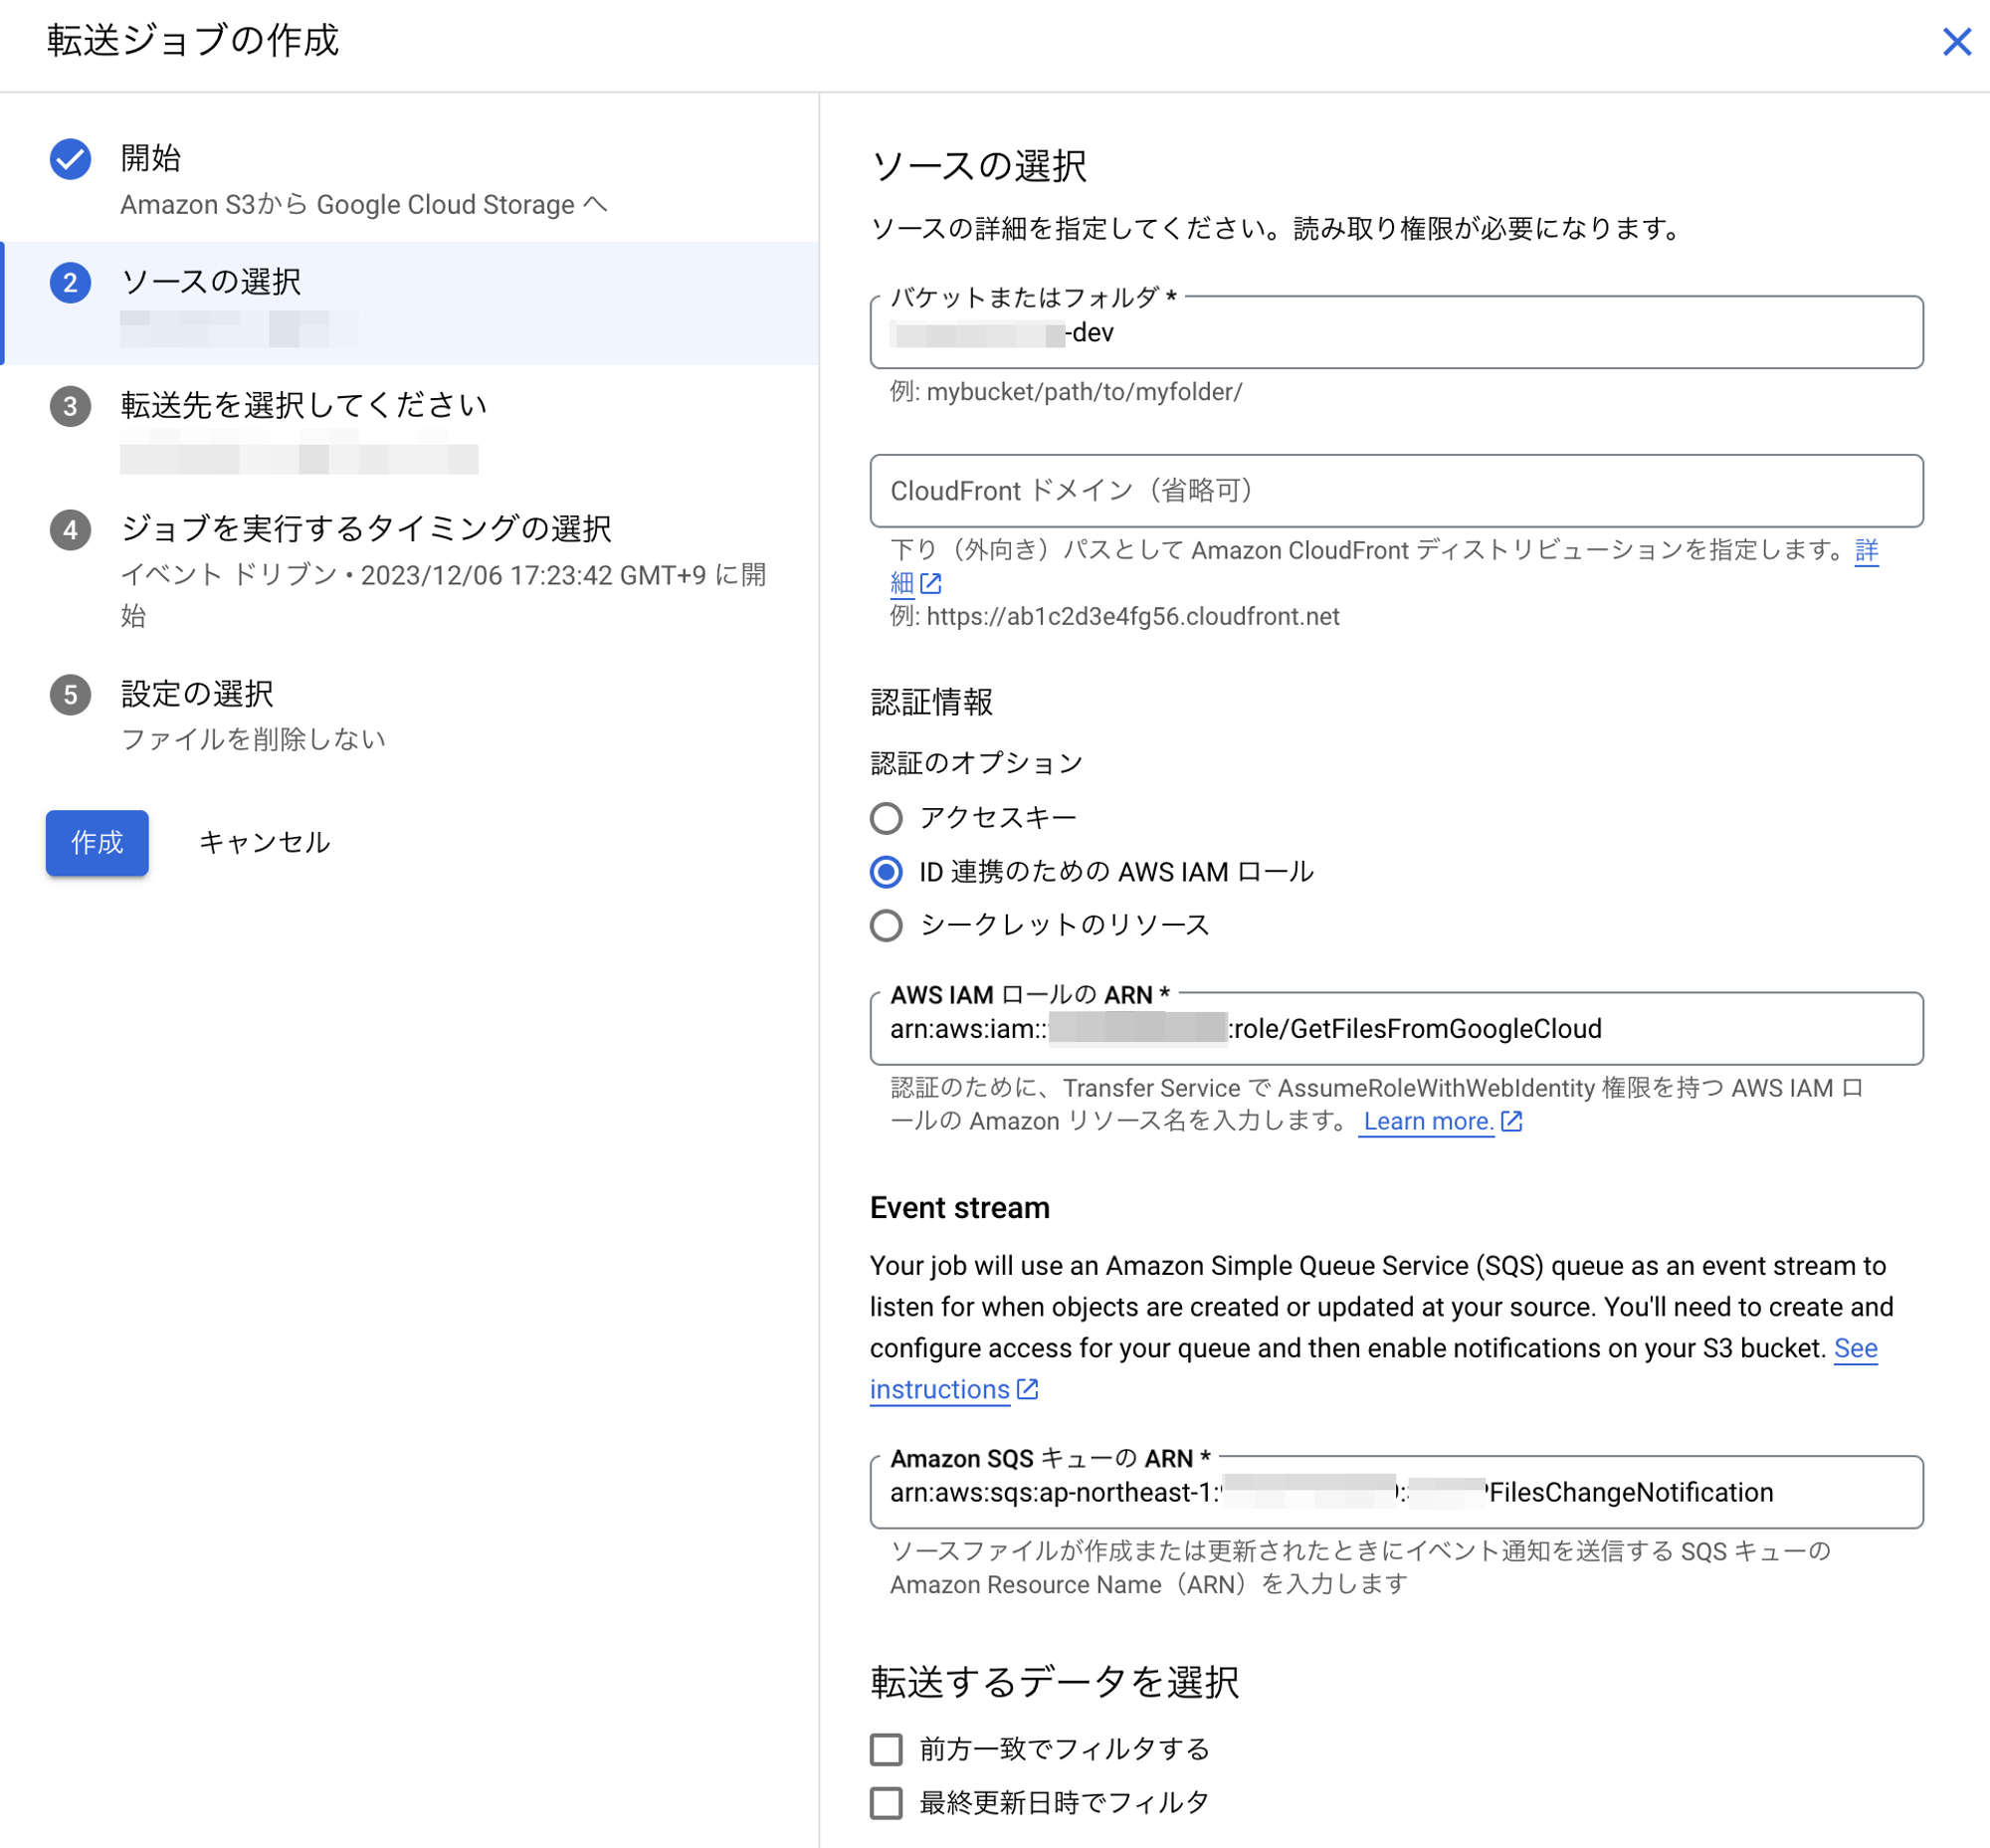
Task: Go to ジョブを実行するタイミングの選択 step
Action: pyautogui.click(x=366, y=529)
